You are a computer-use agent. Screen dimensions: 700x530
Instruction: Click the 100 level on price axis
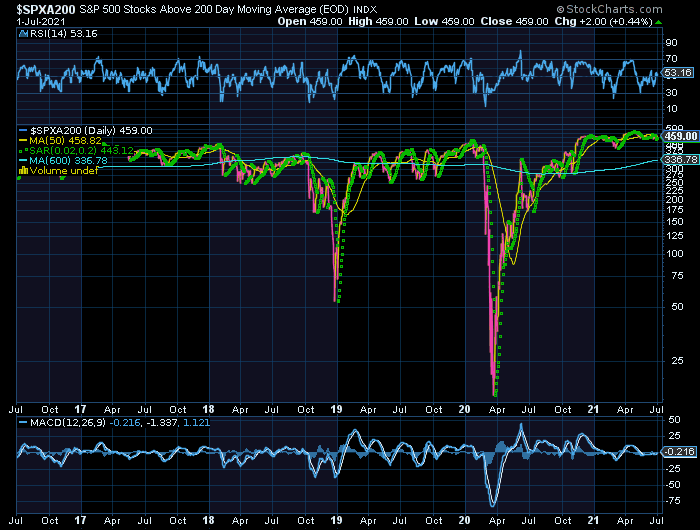[x=674, y=254]
